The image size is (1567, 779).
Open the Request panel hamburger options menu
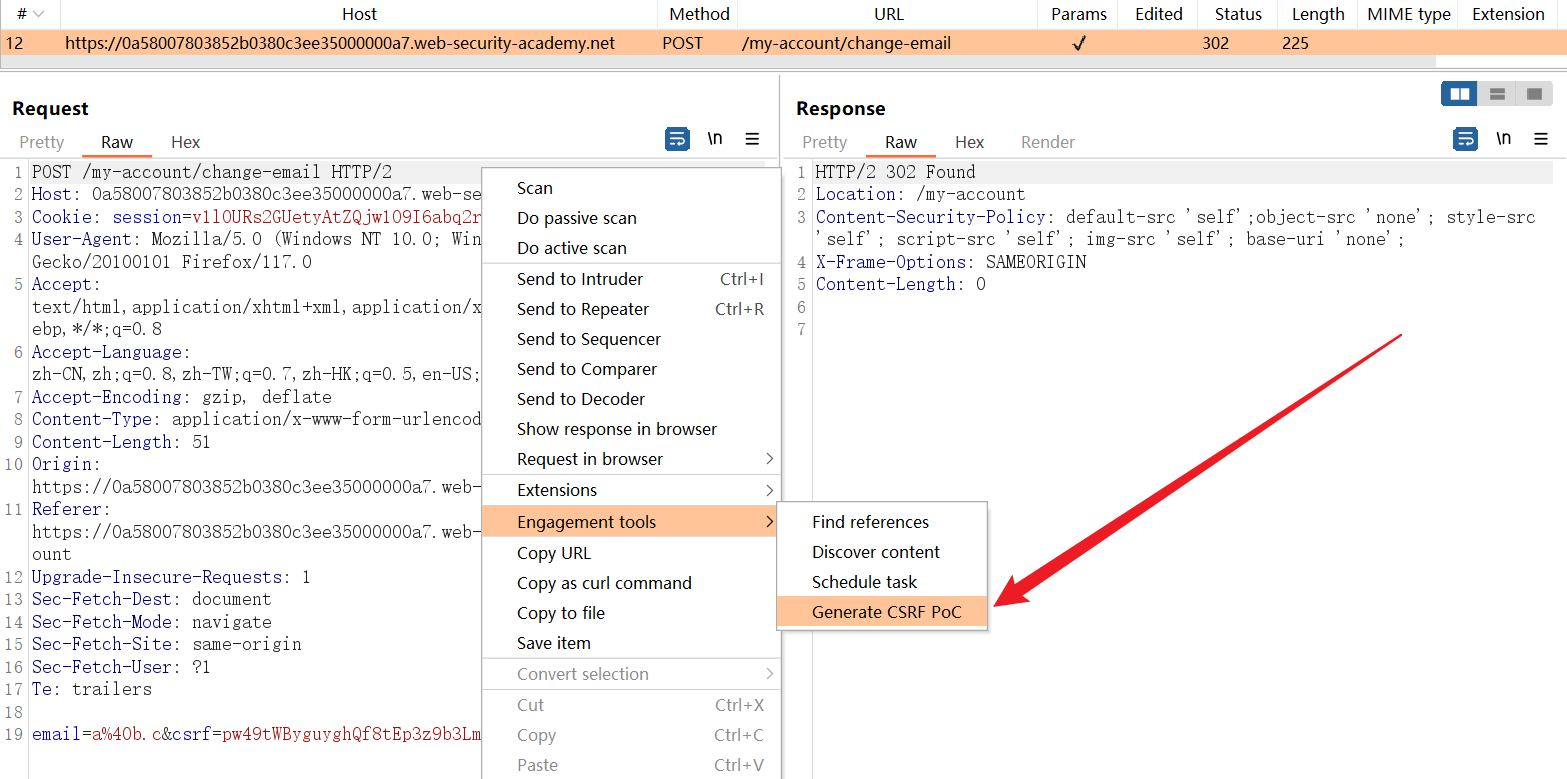pos(753,139)
